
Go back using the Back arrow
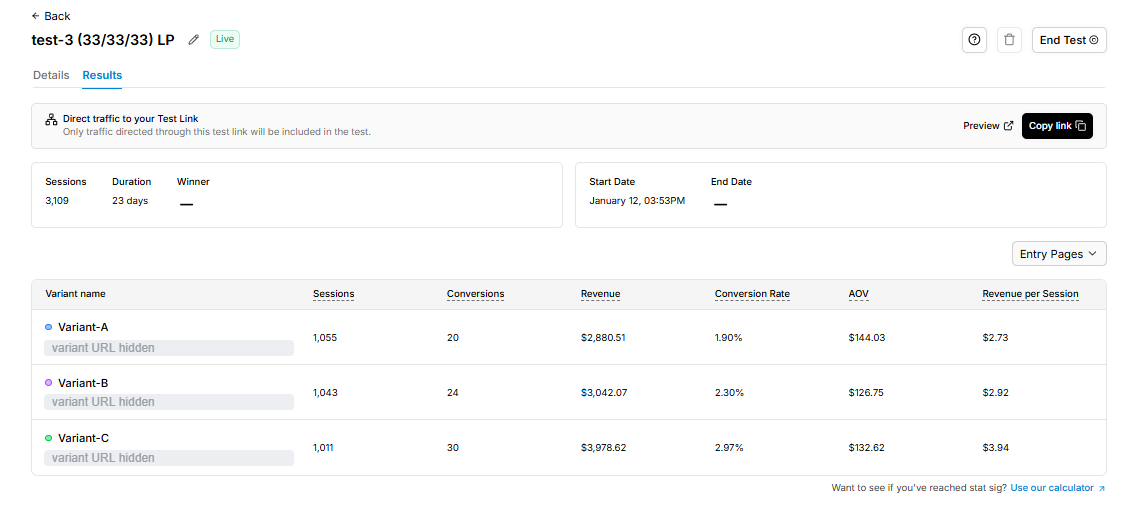tap(51, 16)
